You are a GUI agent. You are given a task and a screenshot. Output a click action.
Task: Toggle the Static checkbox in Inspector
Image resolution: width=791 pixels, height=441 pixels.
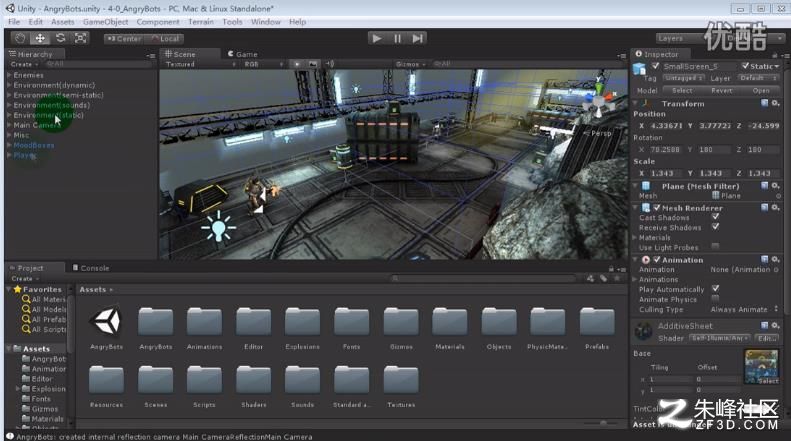[x=745, y=66]
